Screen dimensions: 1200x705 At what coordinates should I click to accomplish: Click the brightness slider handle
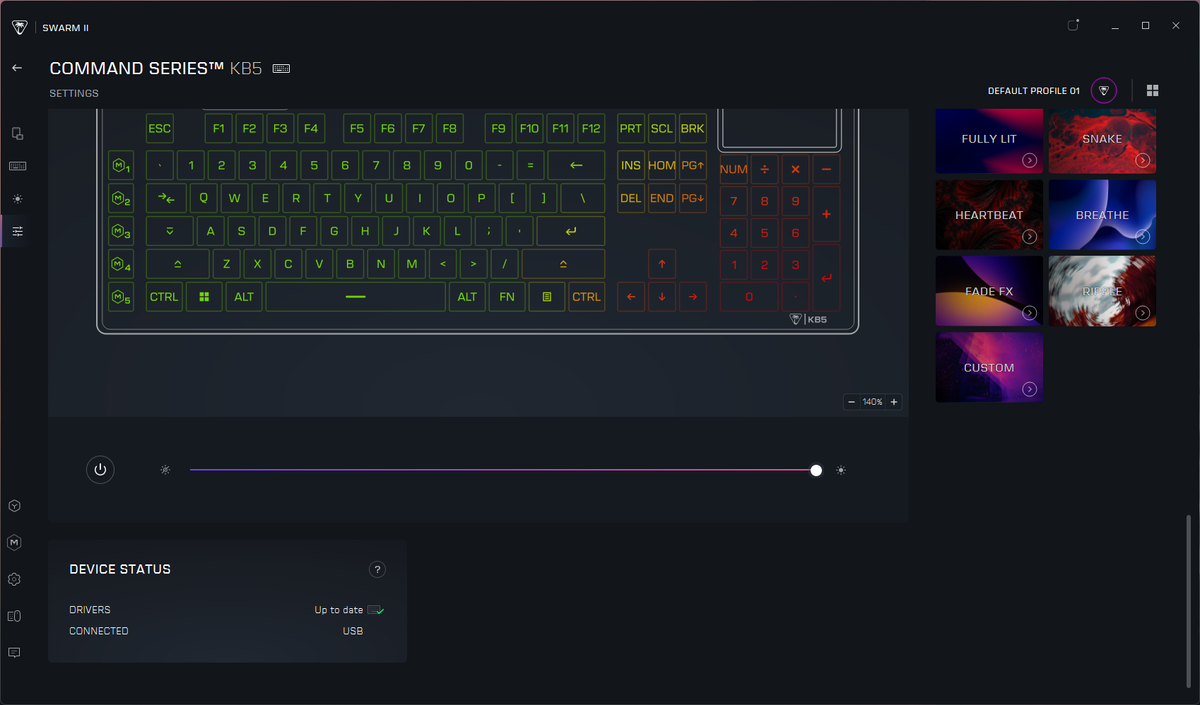tap(816, 470)
